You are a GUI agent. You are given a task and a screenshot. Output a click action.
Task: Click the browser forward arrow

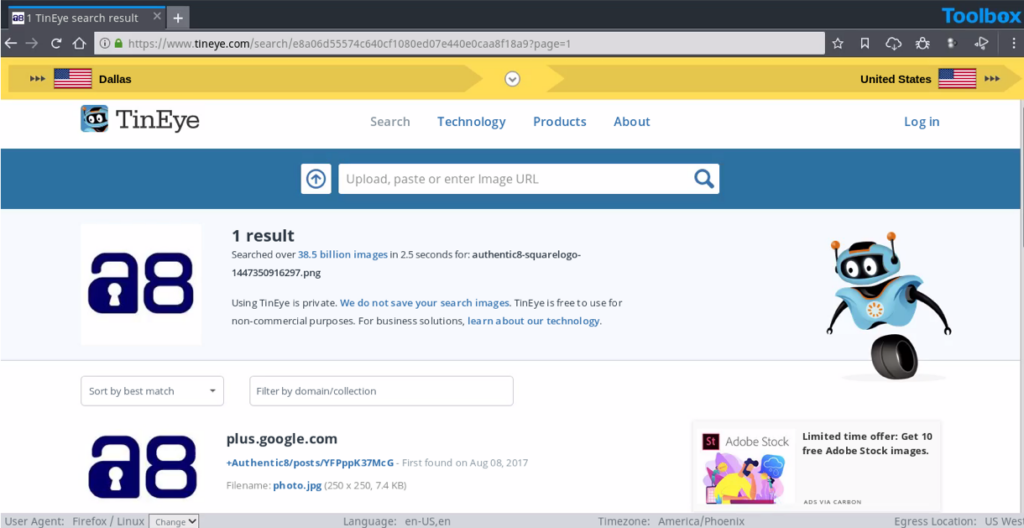[x=32, y=44]
